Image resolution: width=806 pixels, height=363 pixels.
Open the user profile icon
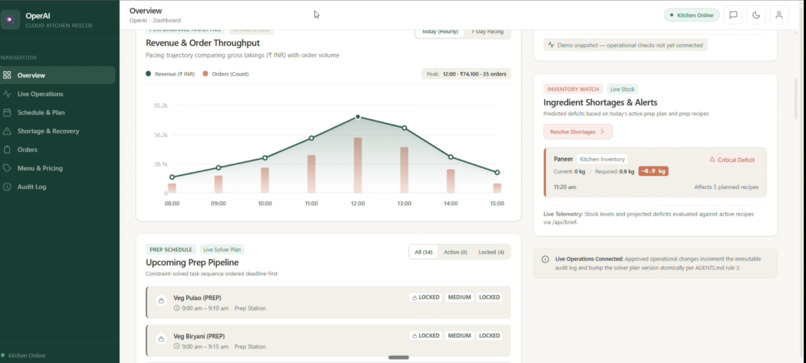(x=779, y=15)
